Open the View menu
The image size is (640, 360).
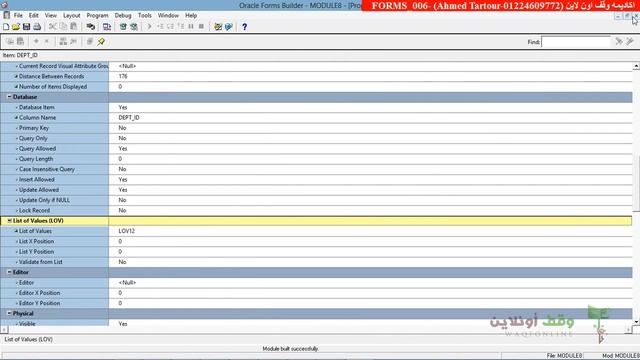[x=51, y=16]
